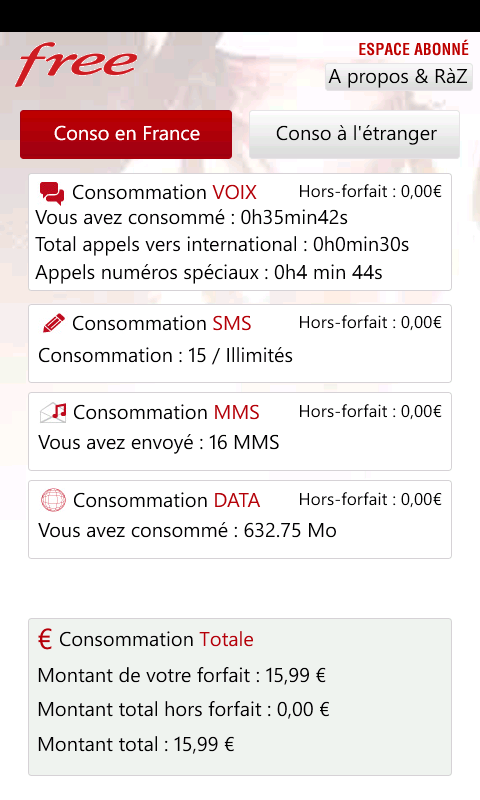The width and height of the screenshot is (480, 800).
Task: Open the A propos & RàZ button
Action: 398,77
